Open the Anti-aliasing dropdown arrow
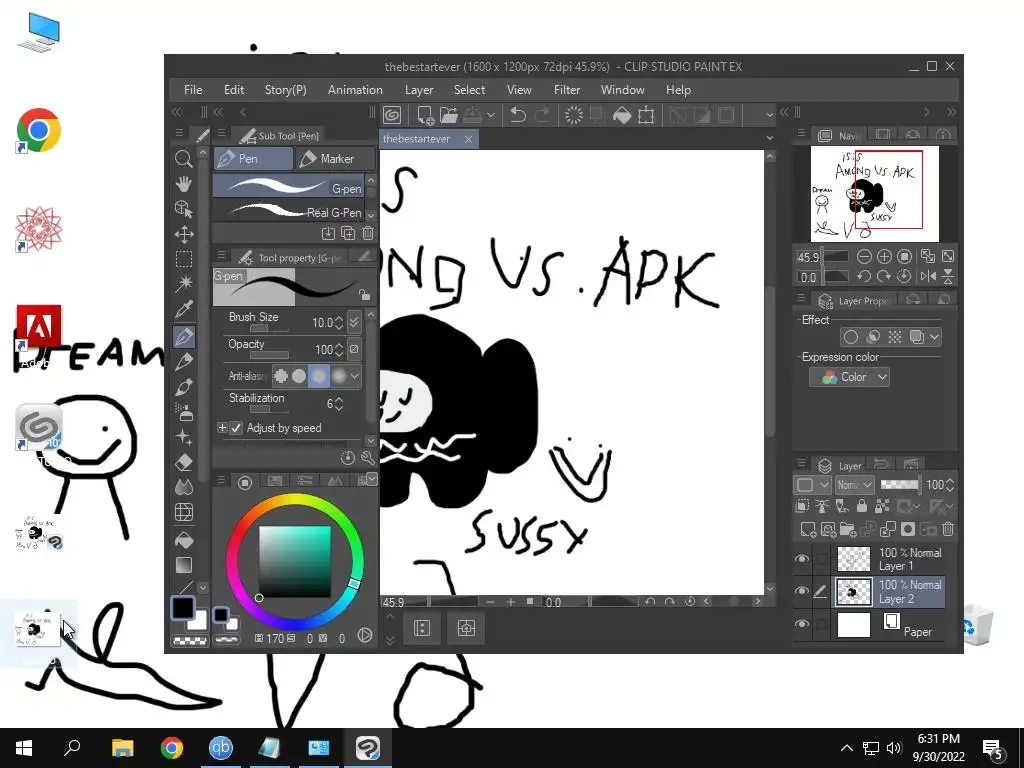The image size is (1024, 768). tap(355, 376)
